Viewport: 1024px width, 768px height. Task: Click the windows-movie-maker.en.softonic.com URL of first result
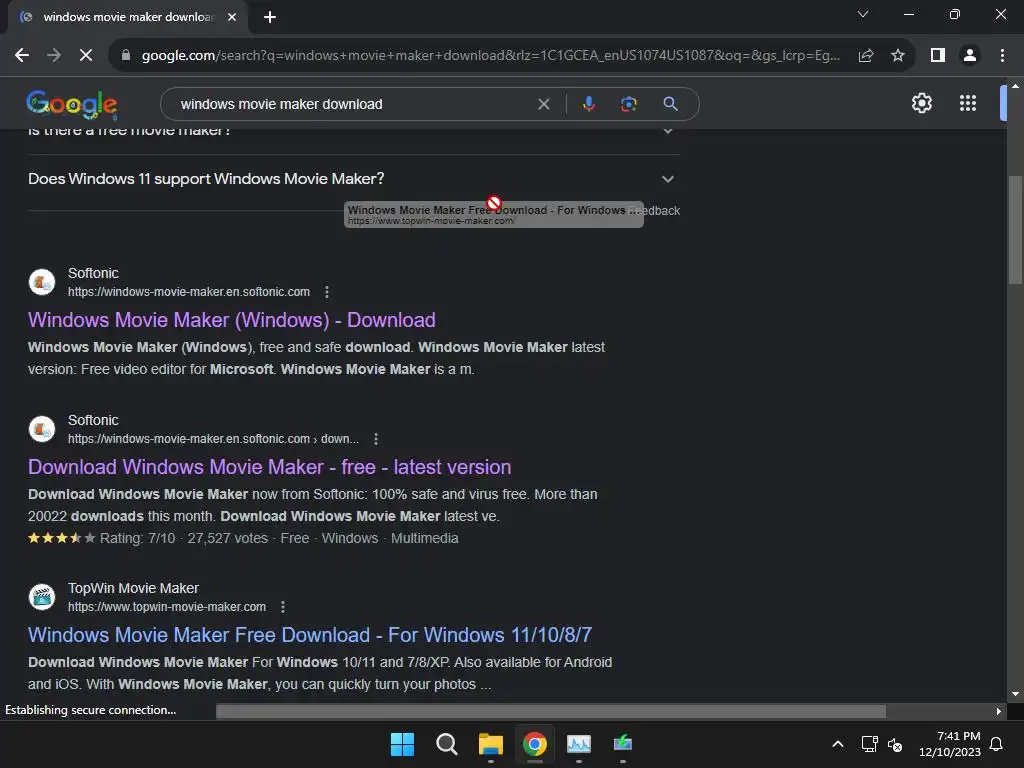(189, 292)
